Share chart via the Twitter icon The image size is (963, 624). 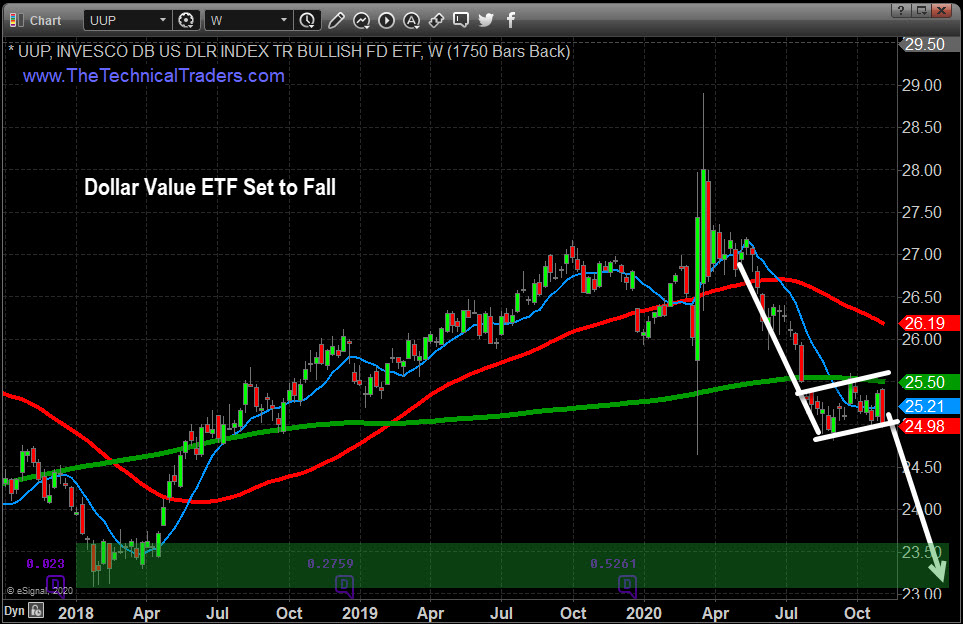click(x=486, y=20)
